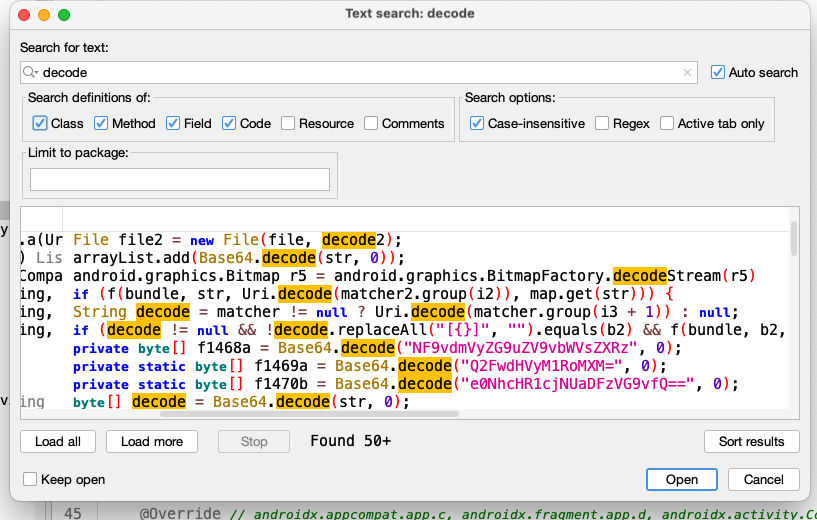Screen dimensions: 817x520
Task: Click the search magnifier icon in text field
Action: [32, 73]
